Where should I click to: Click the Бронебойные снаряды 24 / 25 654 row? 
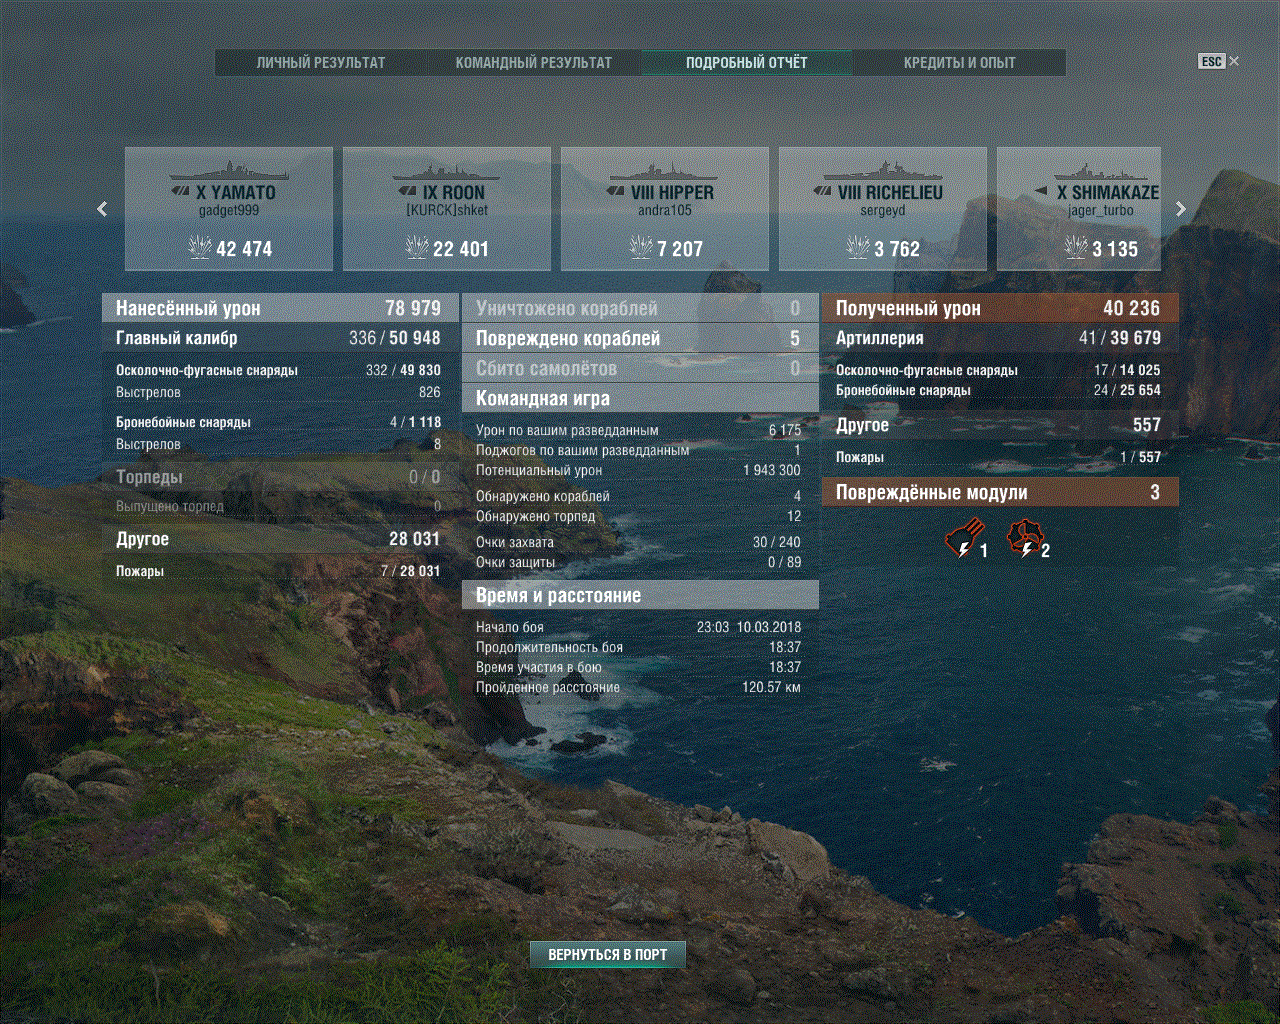tap(998, 390)
